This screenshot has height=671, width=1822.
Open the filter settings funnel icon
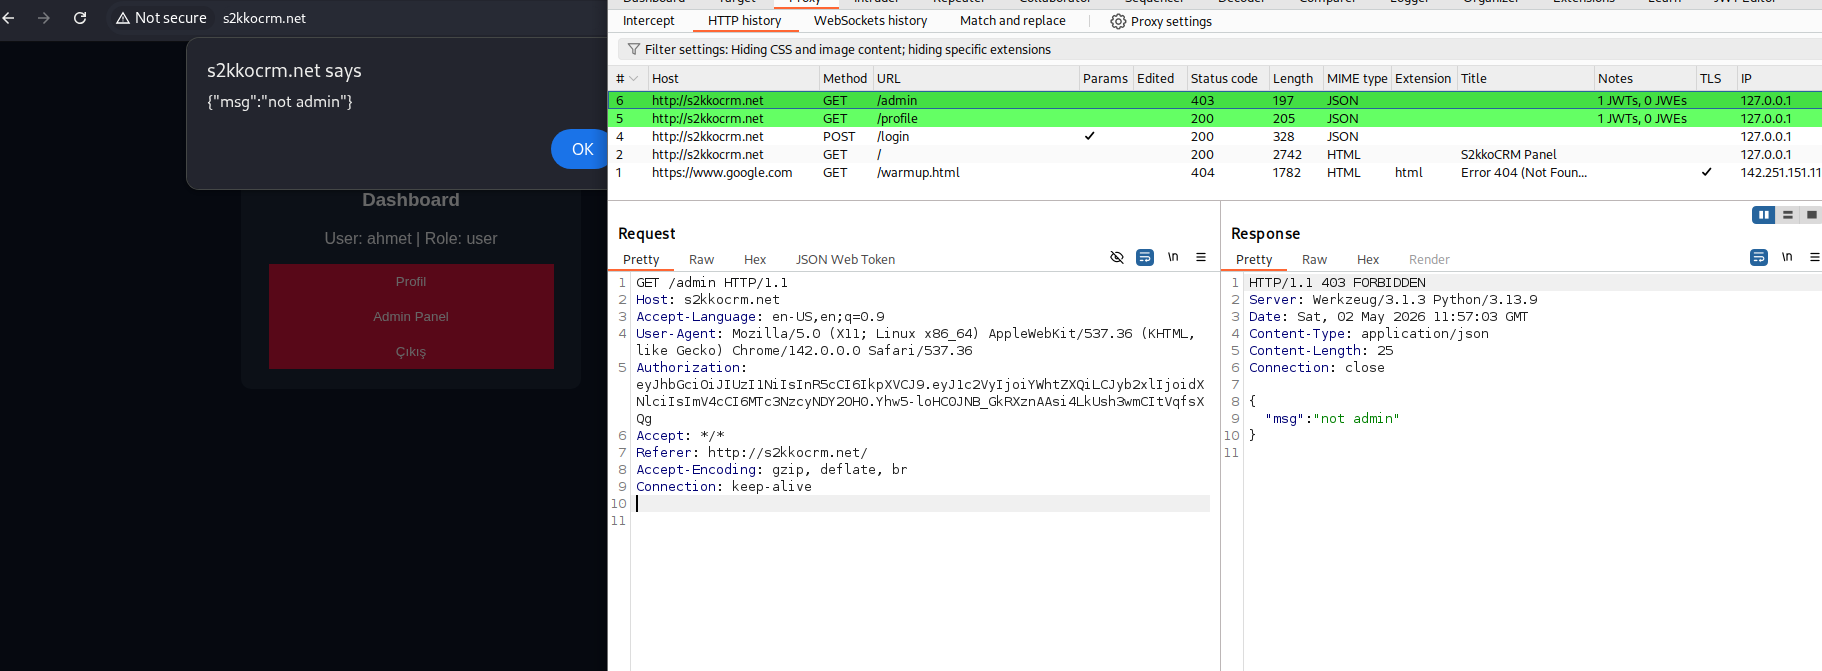[633, 49]
